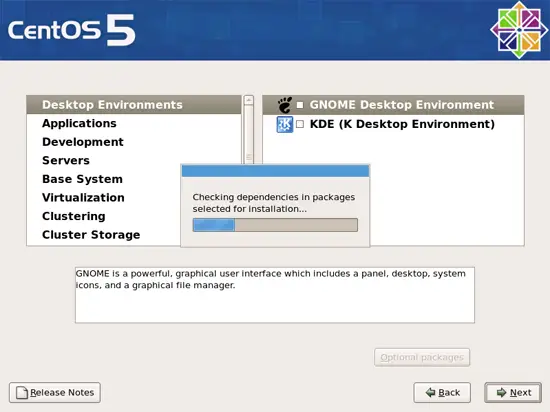
Task: Click the 'Checking dependencies in packages' message
Action: 274,203
